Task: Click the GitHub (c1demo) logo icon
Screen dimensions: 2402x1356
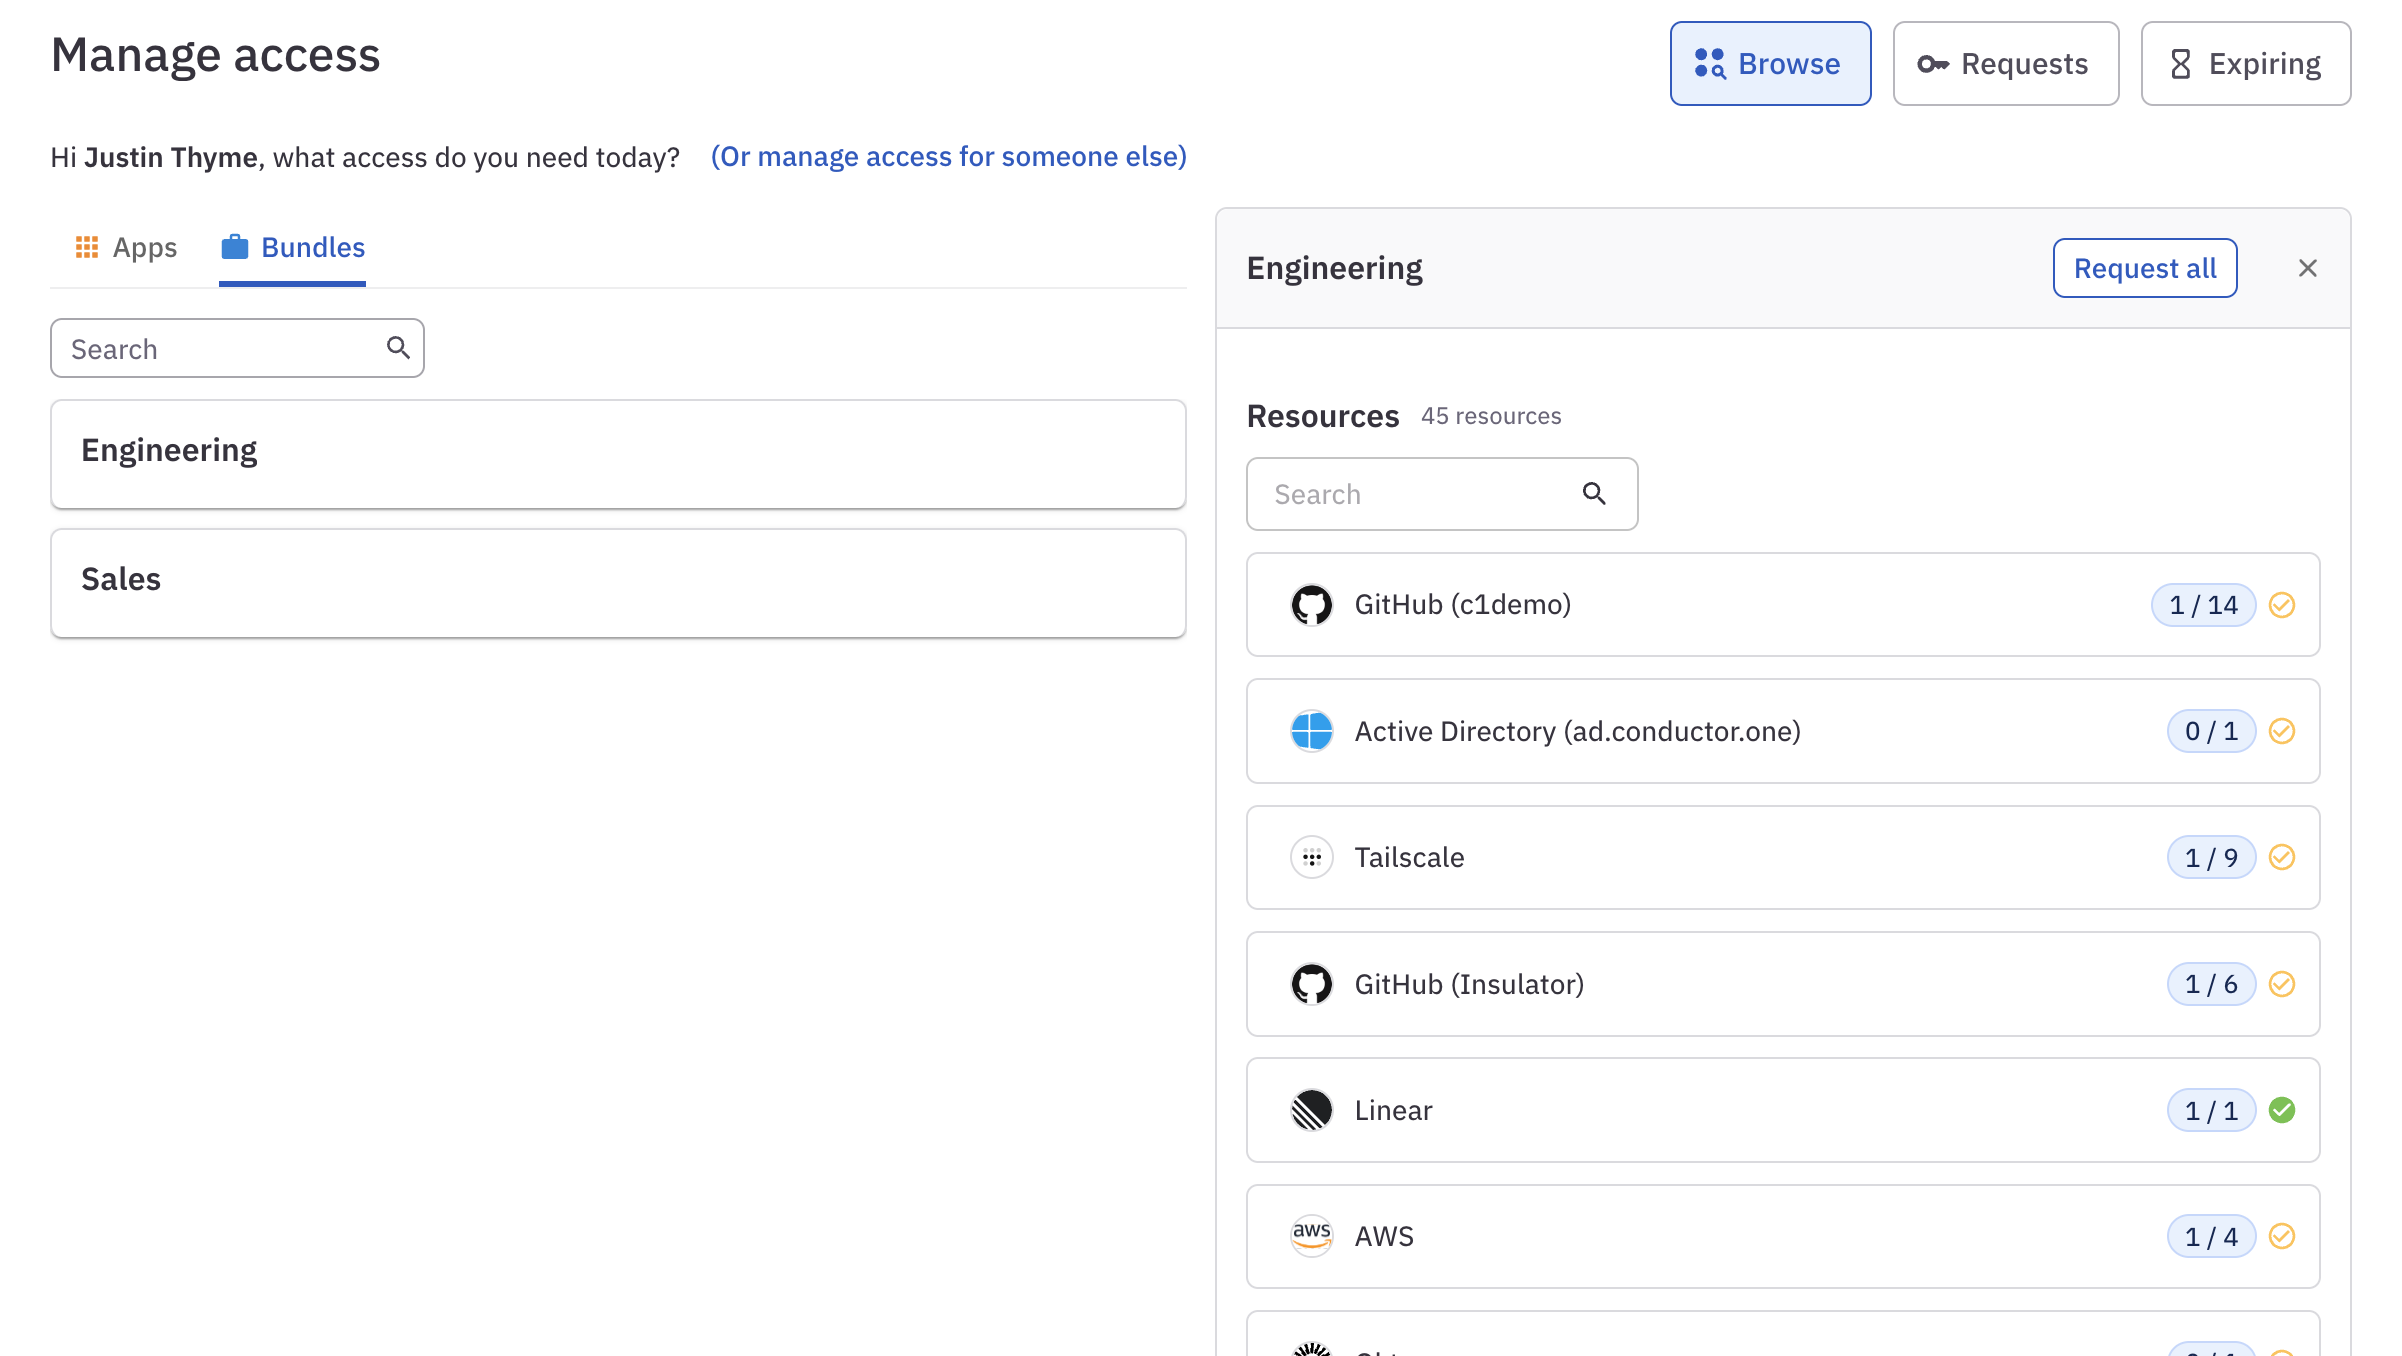Action: pos(1312,605)
